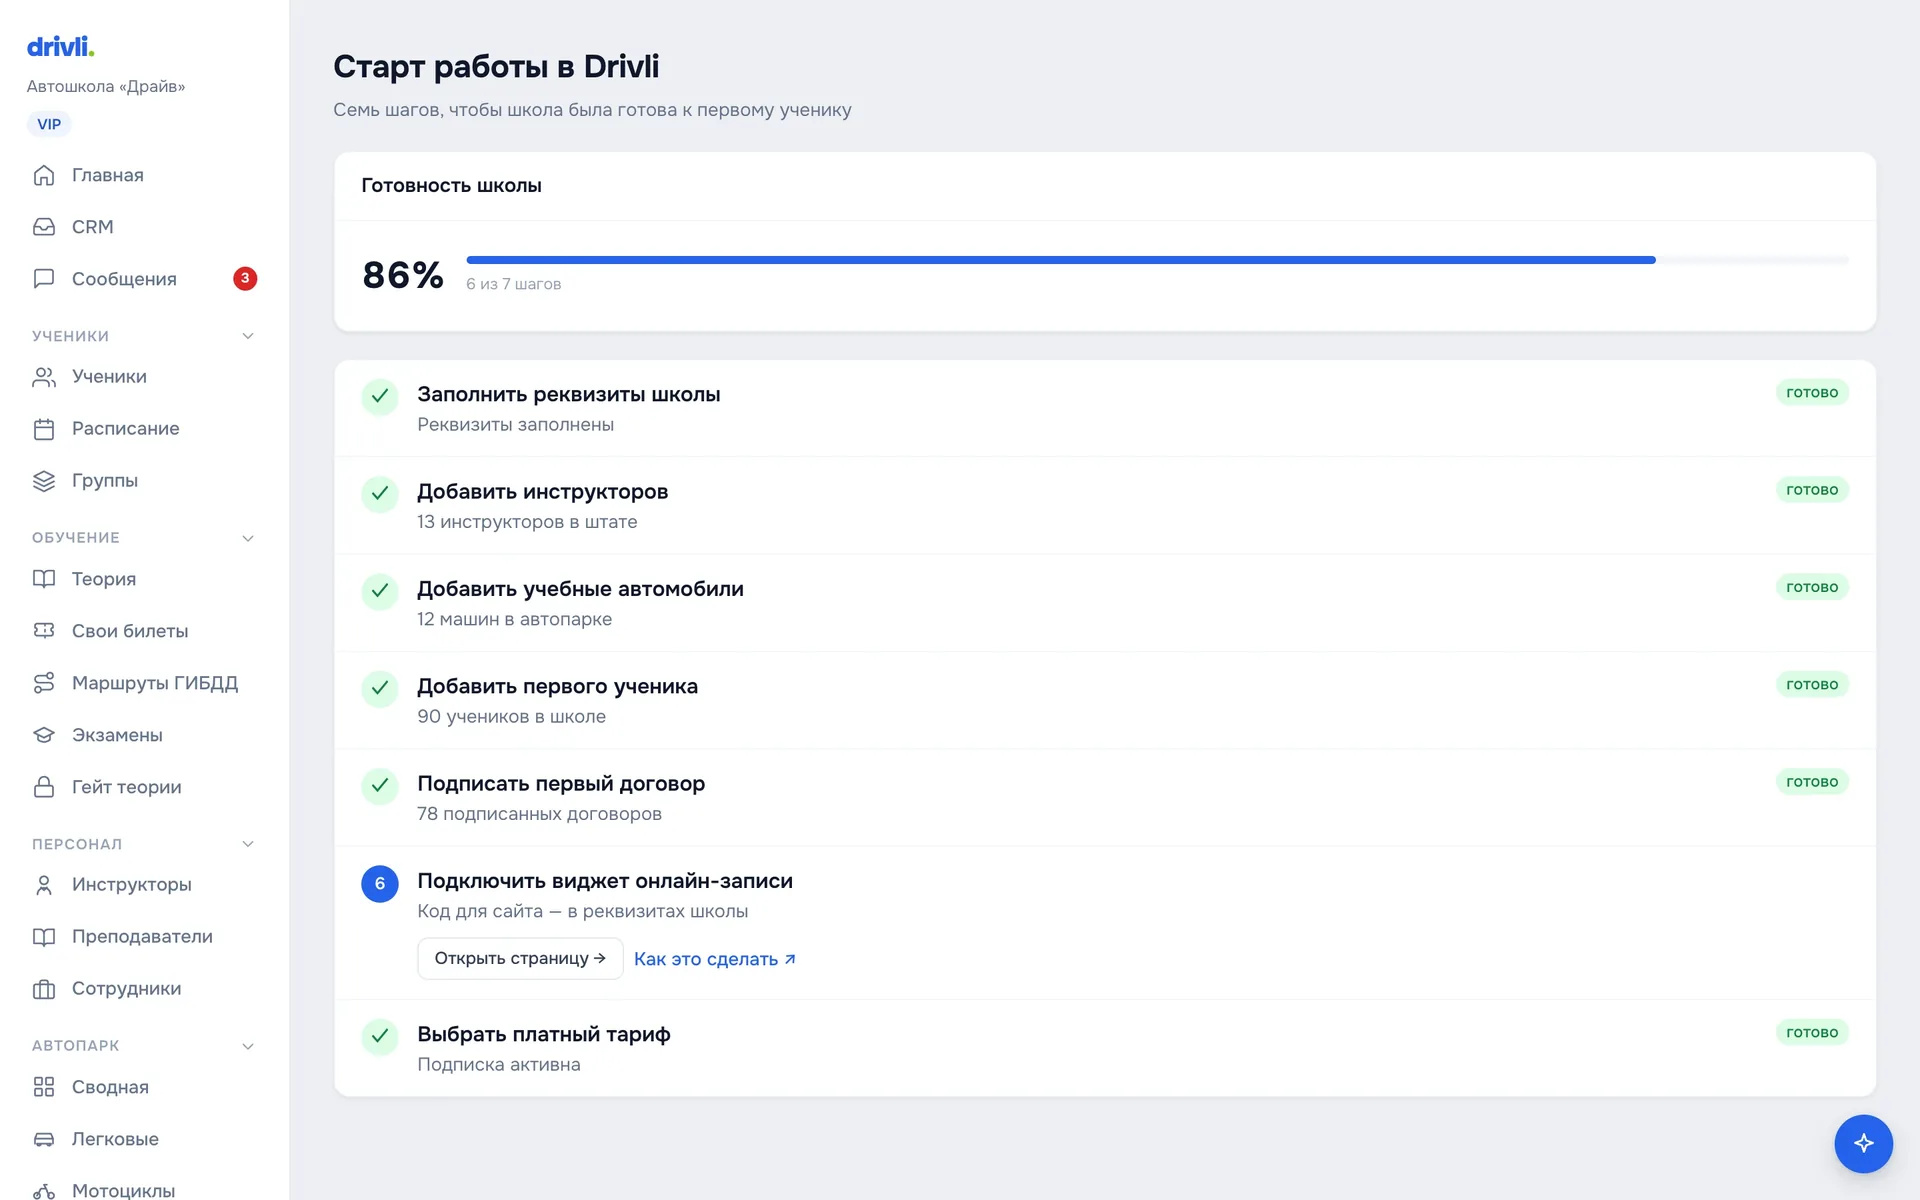The width and height of the screenshot is (1920, 1200).
Task: Go to Главная in the sidebar
Action: pos(144,175)
